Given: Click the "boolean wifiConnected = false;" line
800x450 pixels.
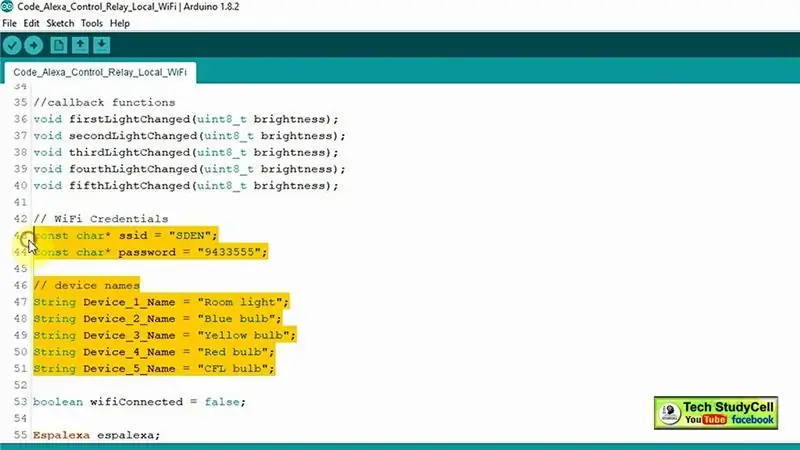Looking at the screenshot, I should [139, 402].
